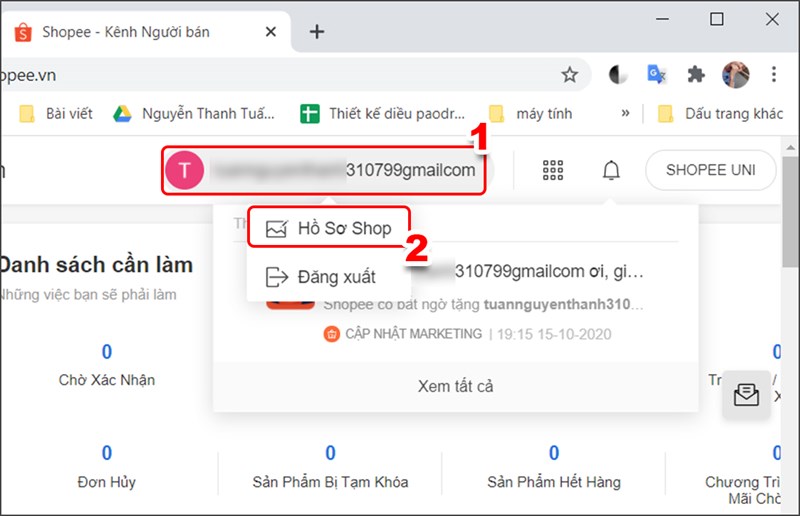Screen dimensions: 800x516
Task: Bookmark this page with the star icon
Action: click(569, 75)
